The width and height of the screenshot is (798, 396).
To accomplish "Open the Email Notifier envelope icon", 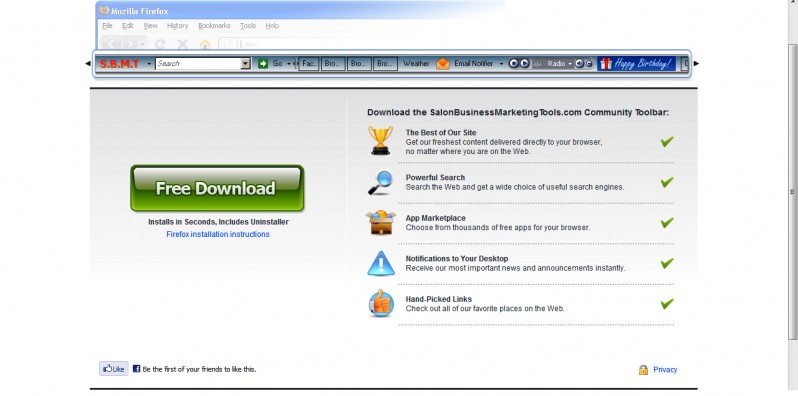I will tap(443, 64).
